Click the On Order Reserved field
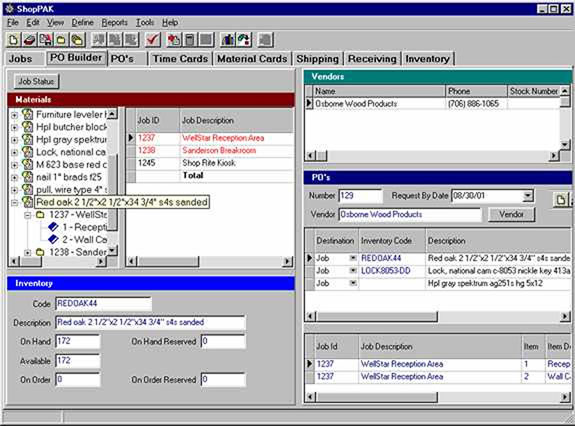This screenshot has height=426, width=575. 223,379
